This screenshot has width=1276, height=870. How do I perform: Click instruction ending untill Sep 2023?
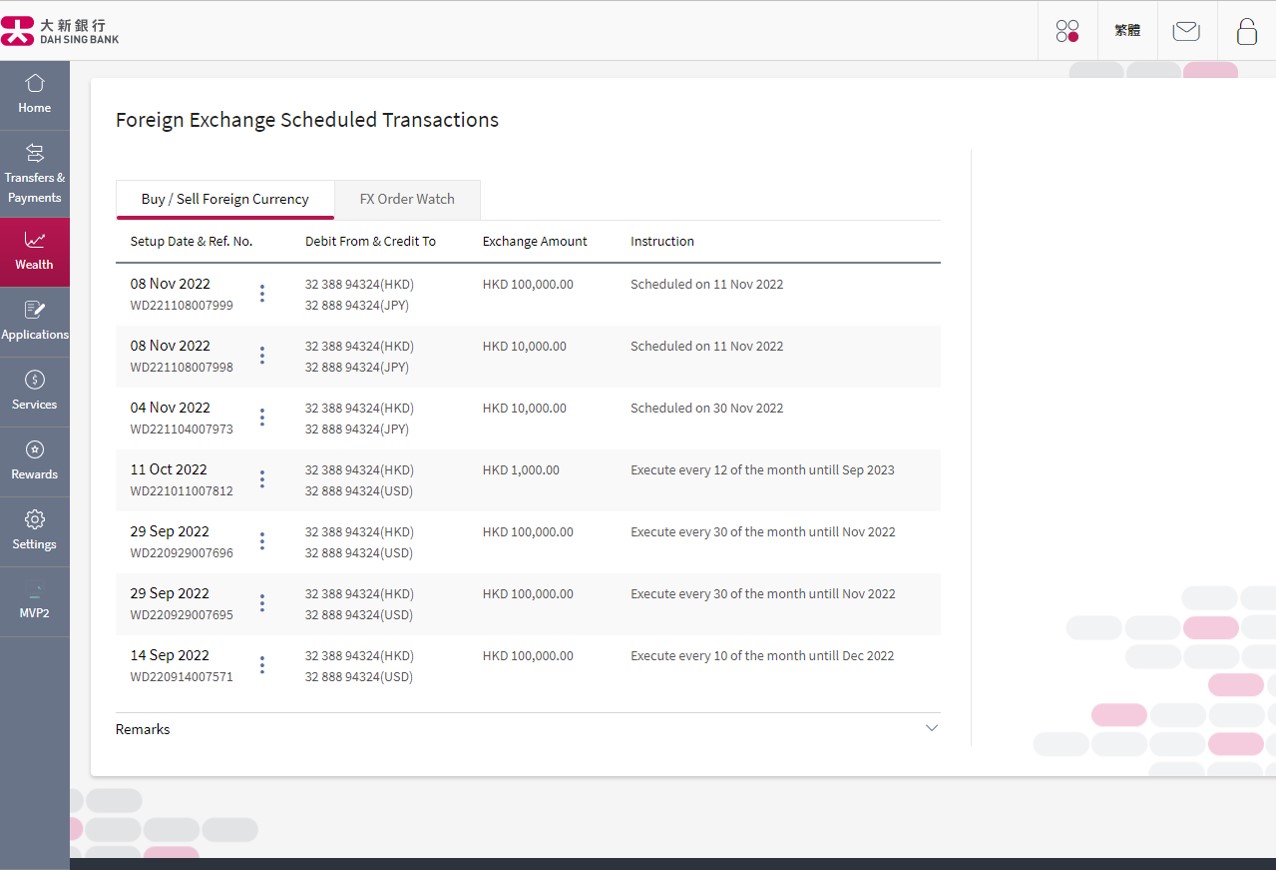[763, 470]
